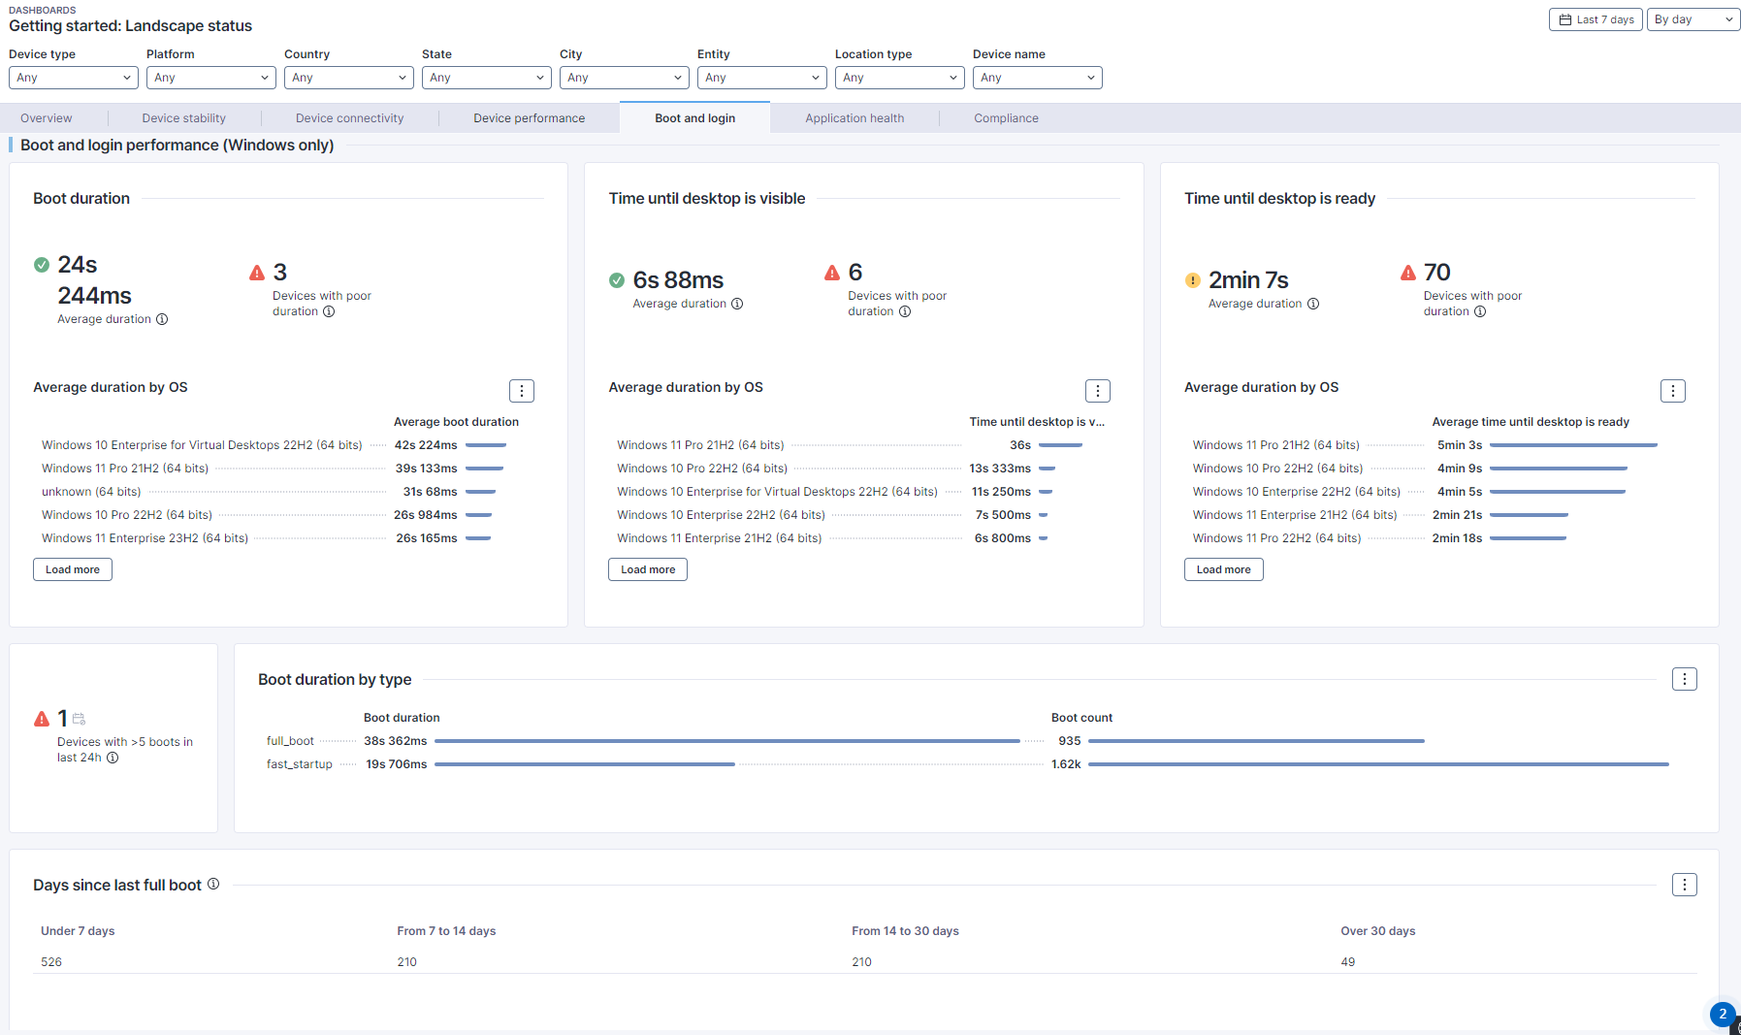Open Boot duration by type options menu
Image resolution: width=1741 pixels, height=1035 pixels.
(x=1684, y=679)
